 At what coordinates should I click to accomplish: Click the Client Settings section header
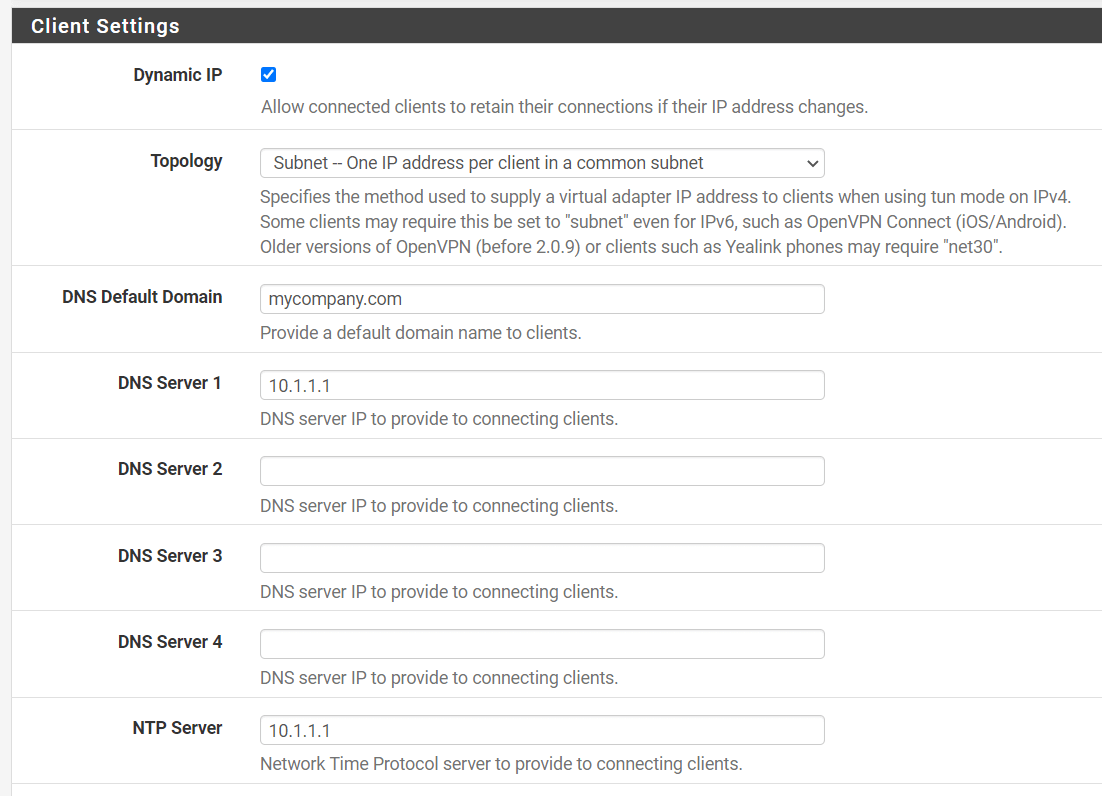point(104,25)
